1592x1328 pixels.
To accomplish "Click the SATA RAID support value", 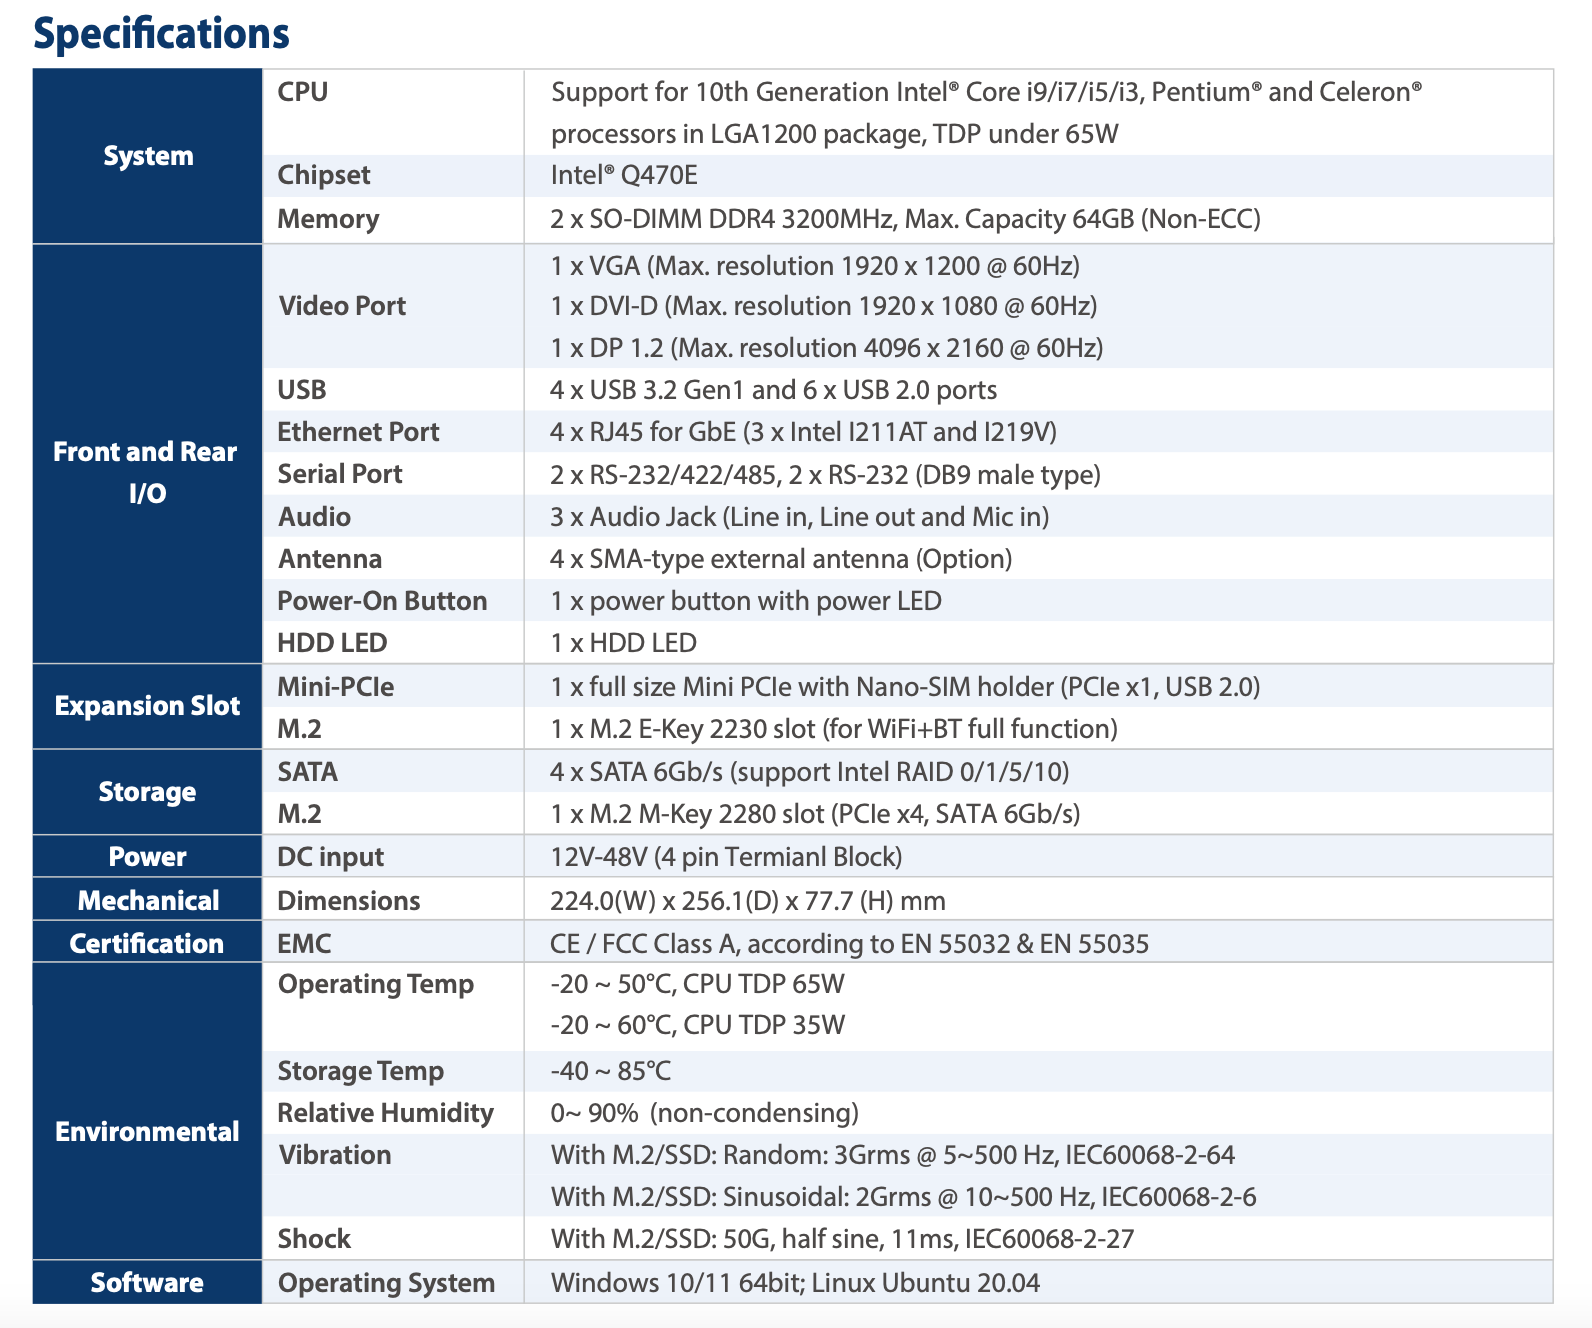I will [x=809, y=772].
